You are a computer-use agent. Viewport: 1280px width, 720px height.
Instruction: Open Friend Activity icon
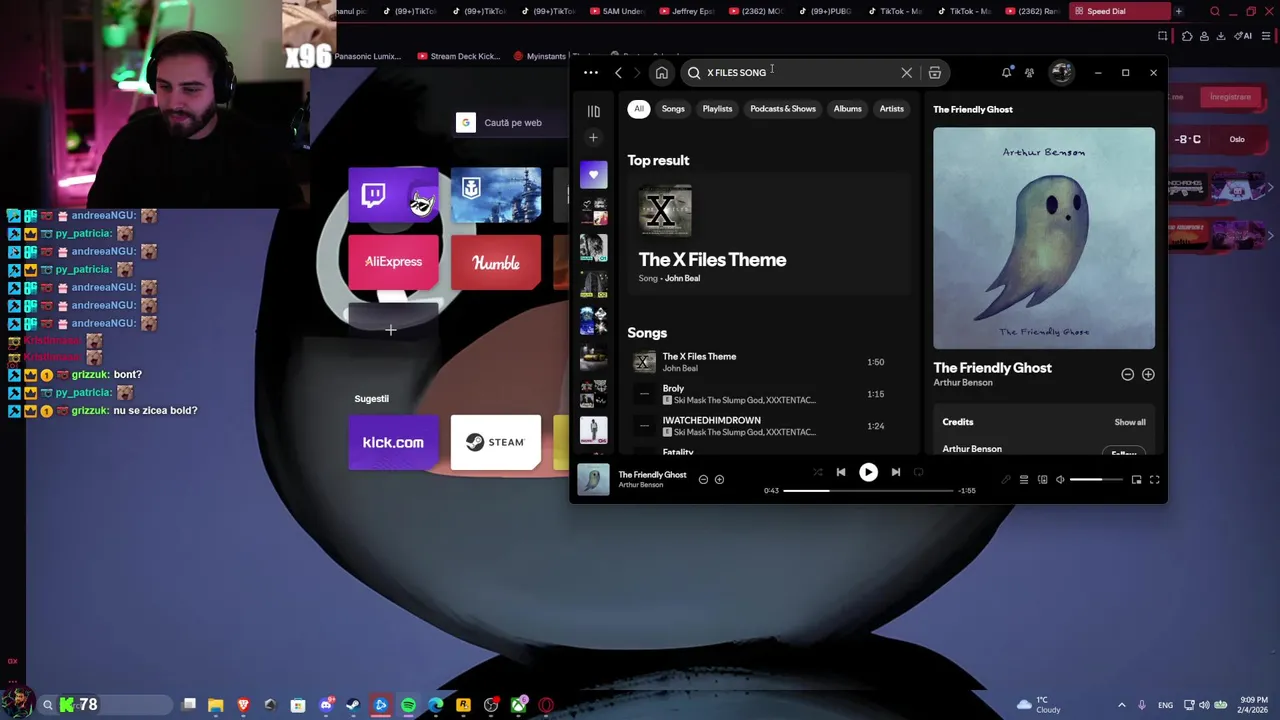(x=1029, y=72)
